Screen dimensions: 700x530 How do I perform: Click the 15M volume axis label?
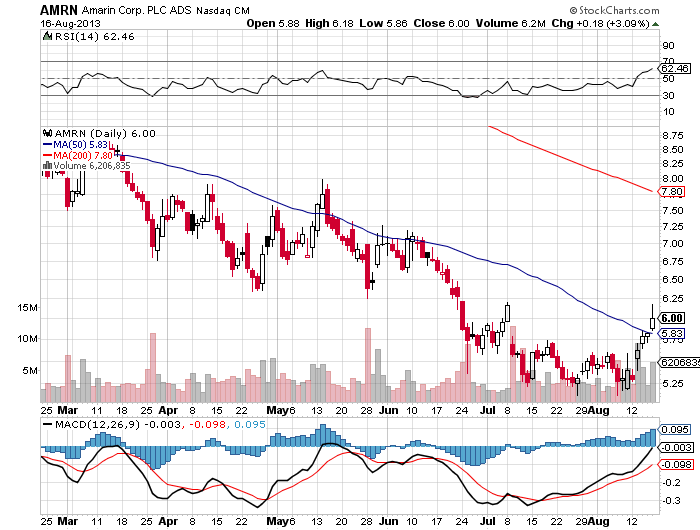[x=28, y=308]
